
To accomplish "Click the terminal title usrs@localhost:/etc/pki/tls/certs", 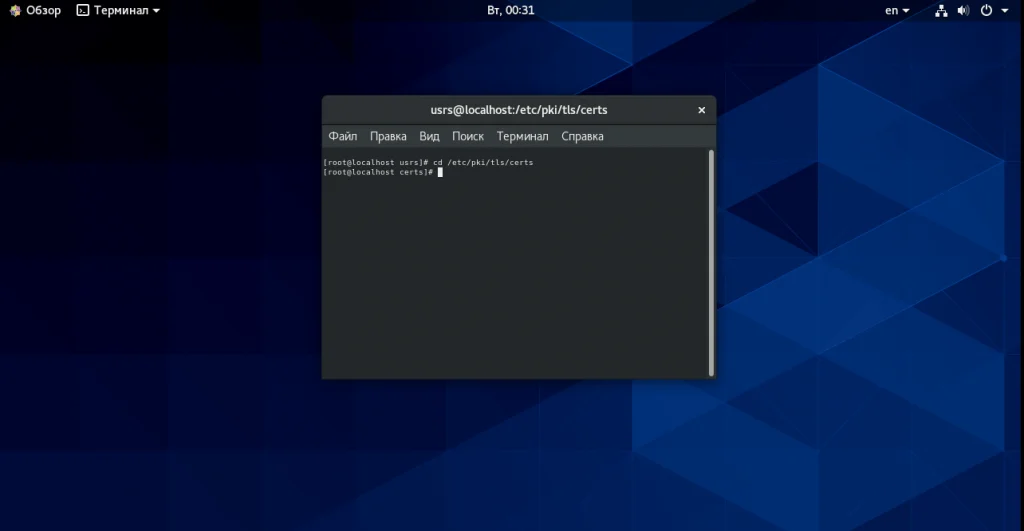I will pyautogui.click(x=519, y=110).
